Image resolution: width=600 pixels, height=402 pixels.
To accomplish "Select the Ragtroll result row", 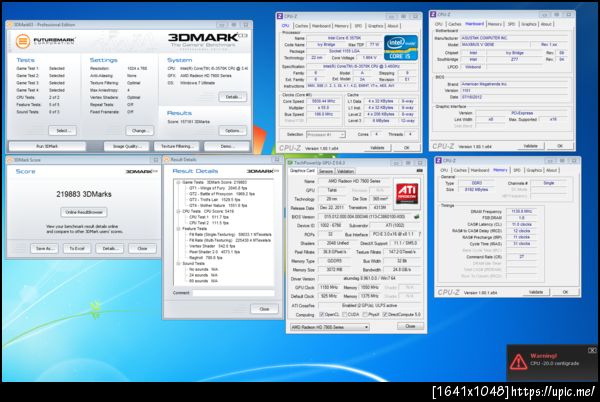I will tap(205, 258).
